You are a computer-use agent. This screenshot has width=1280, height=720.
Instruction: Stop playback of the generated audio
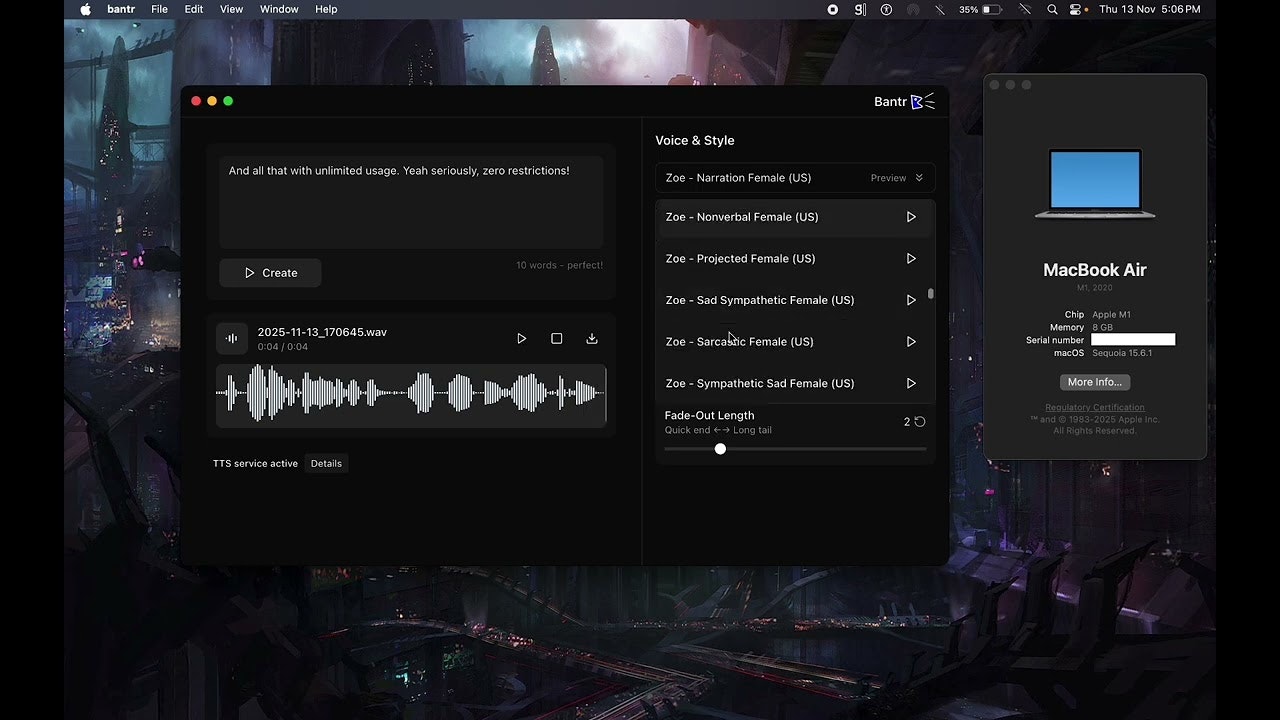pos(557,339)
